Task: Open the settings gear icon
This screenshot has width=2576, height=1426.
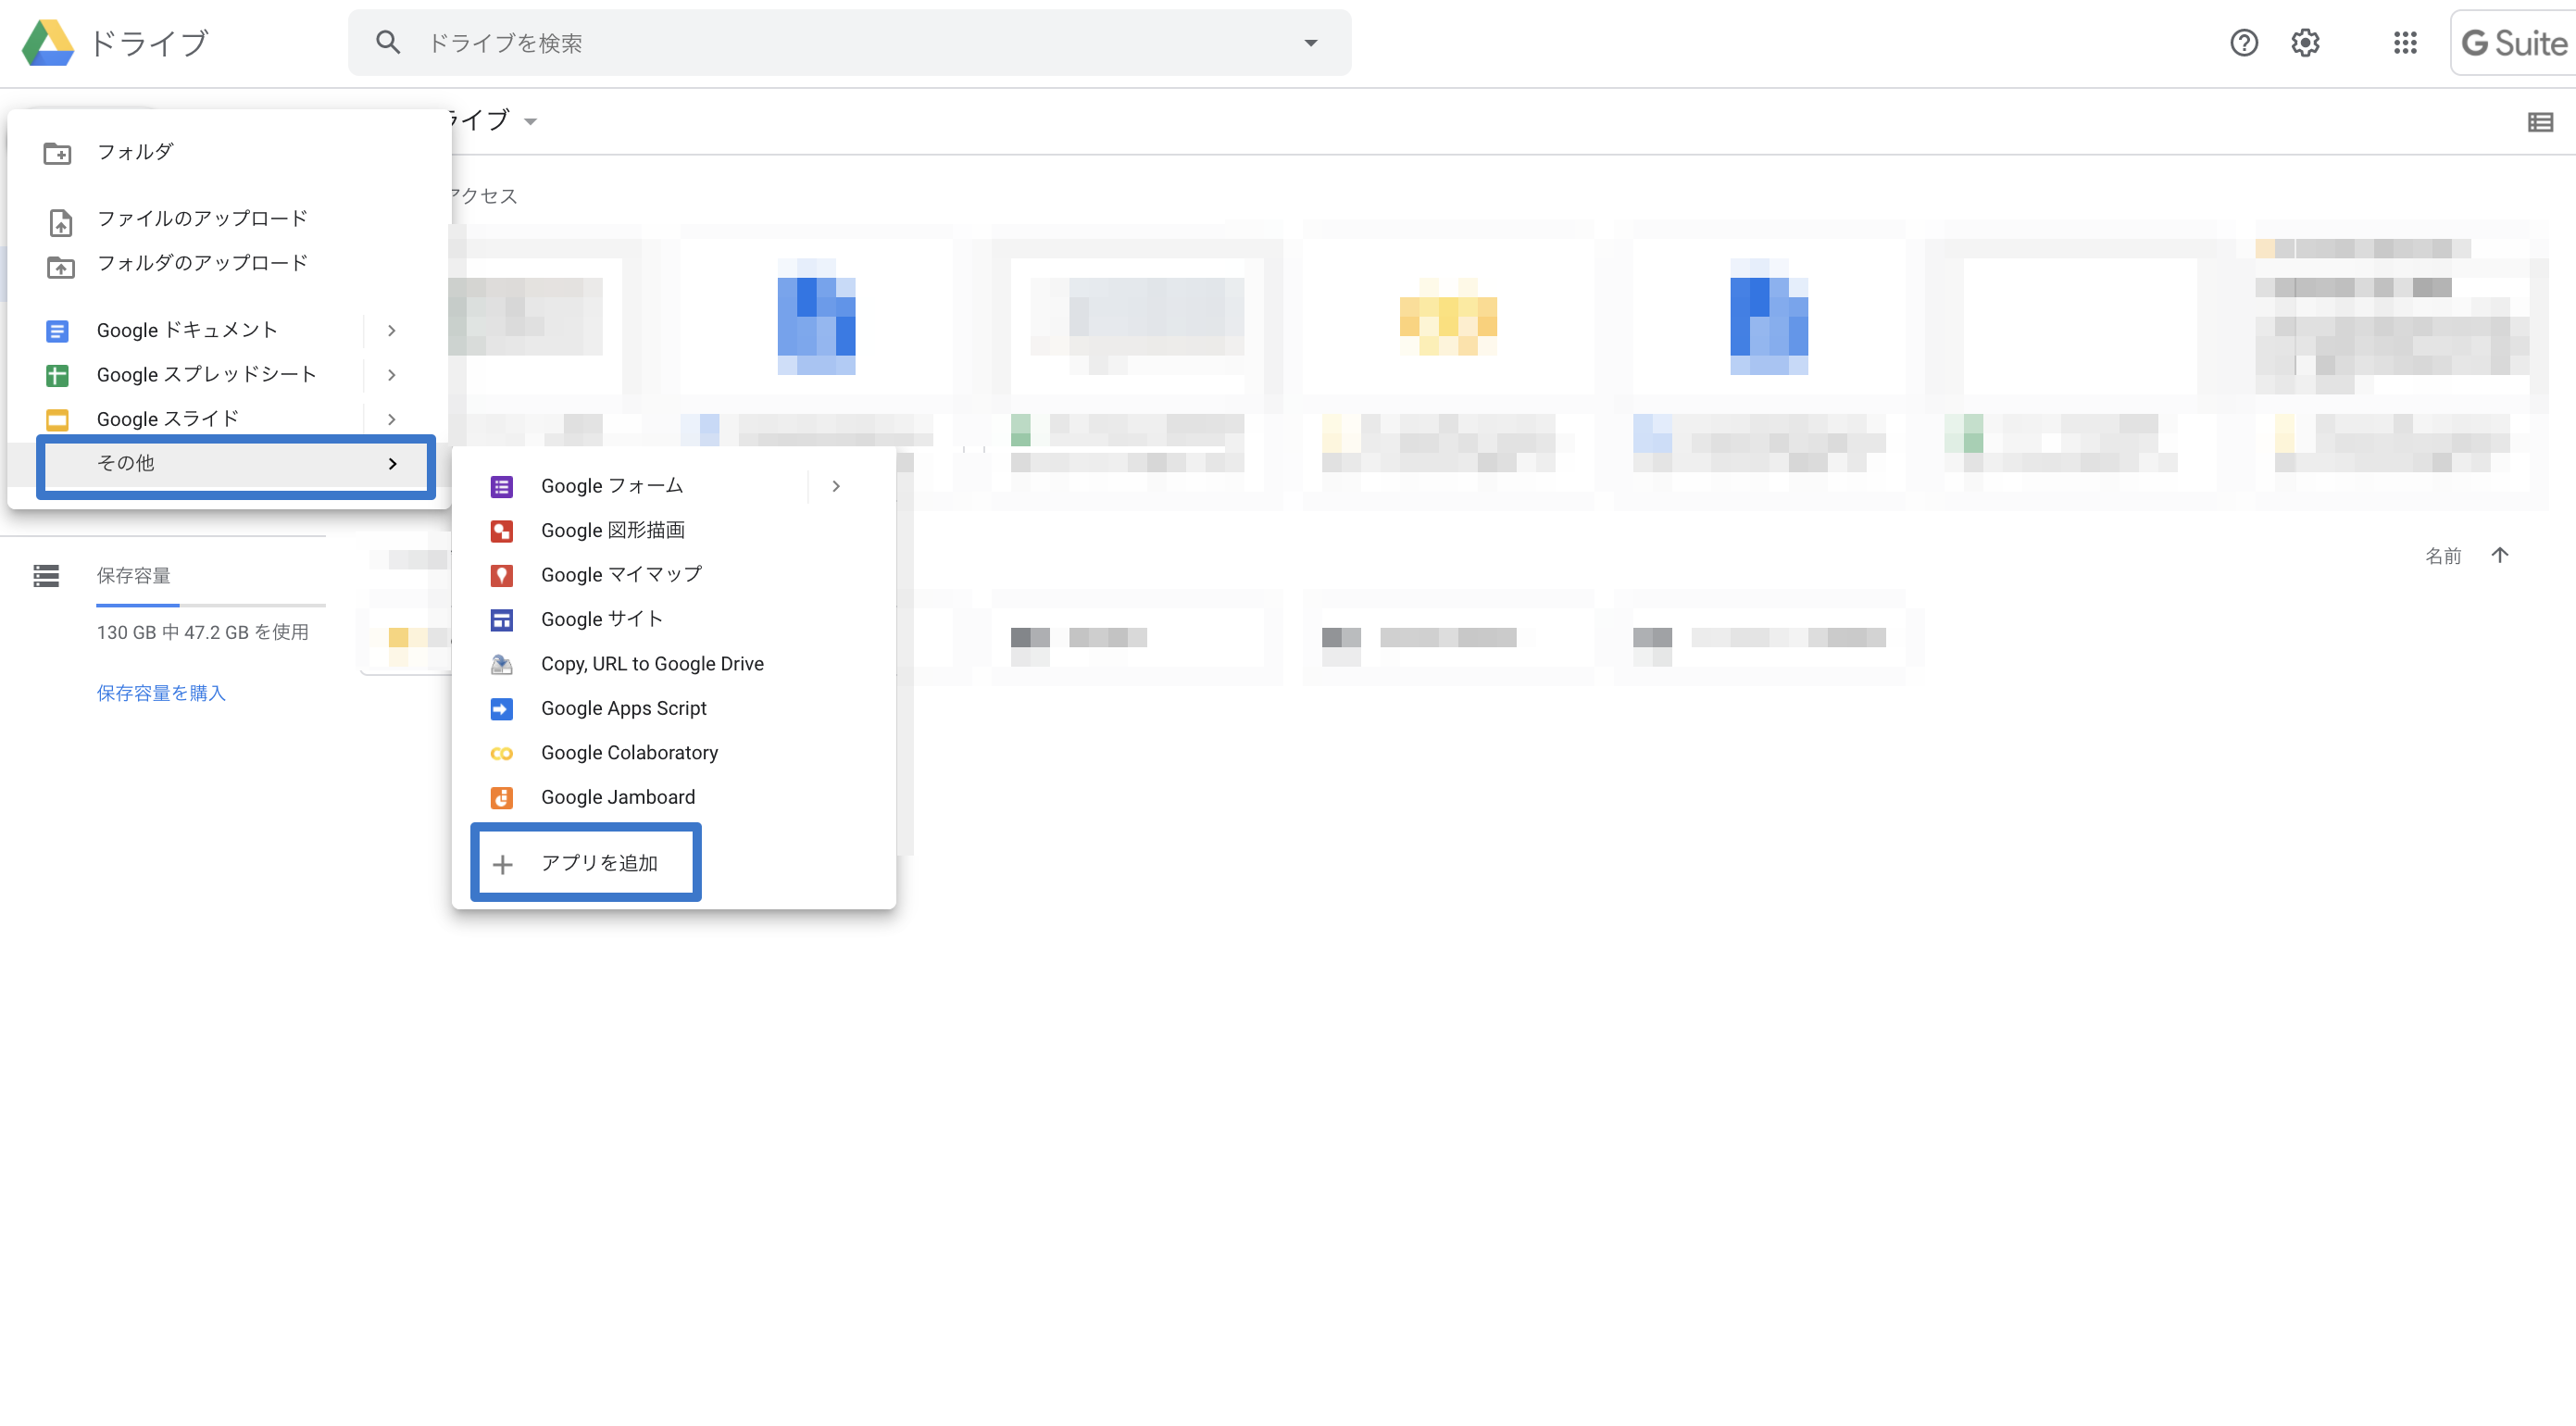Action: [2305, 43]
